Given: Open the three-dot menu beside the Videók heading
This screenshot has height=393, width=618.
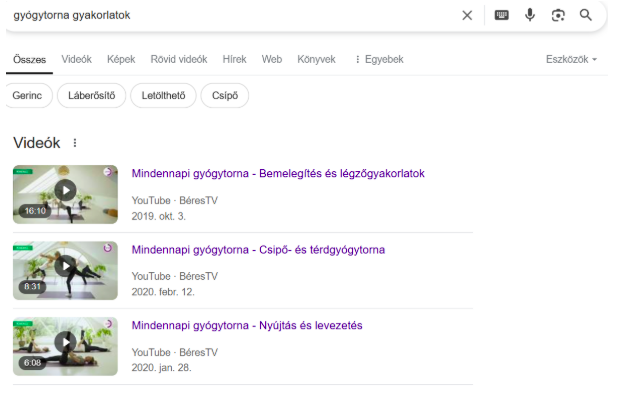Looking at the screenshot, I should pos(75,143).
